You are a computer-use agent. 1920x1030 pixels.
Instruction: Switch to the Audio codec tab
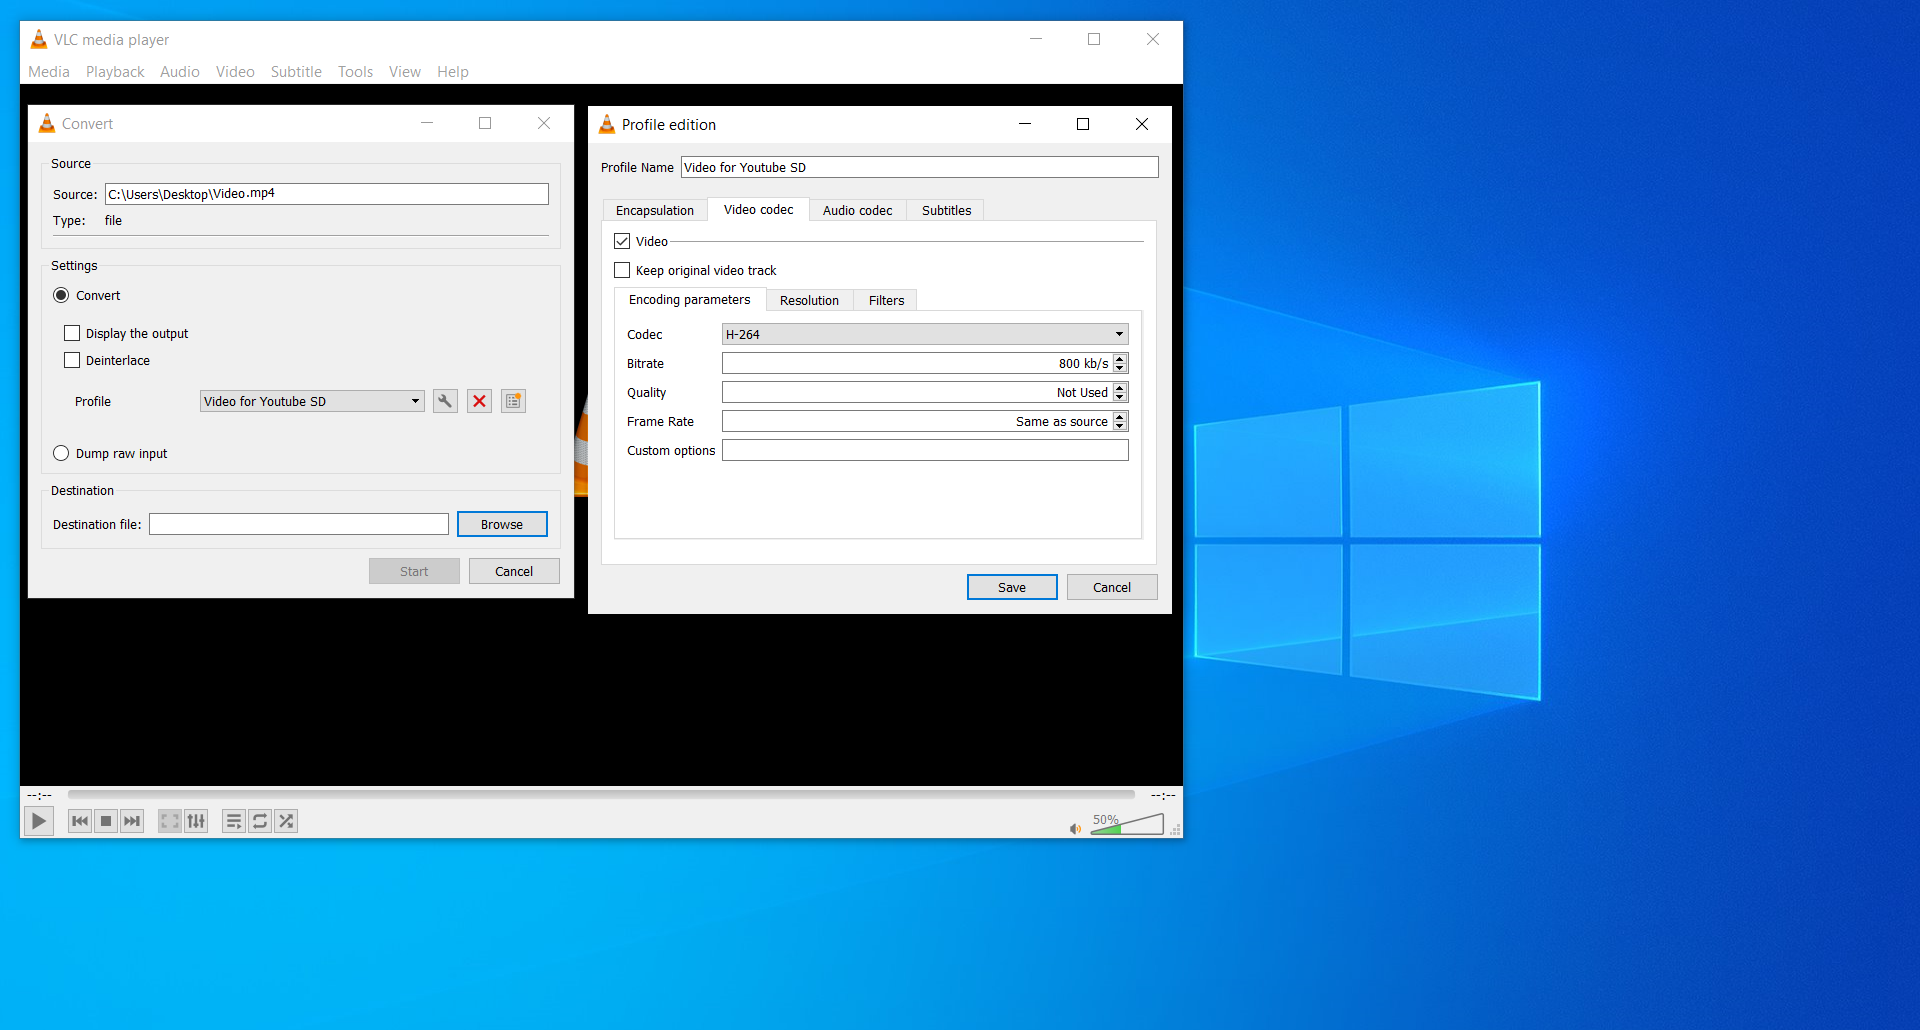pos(857,210)
